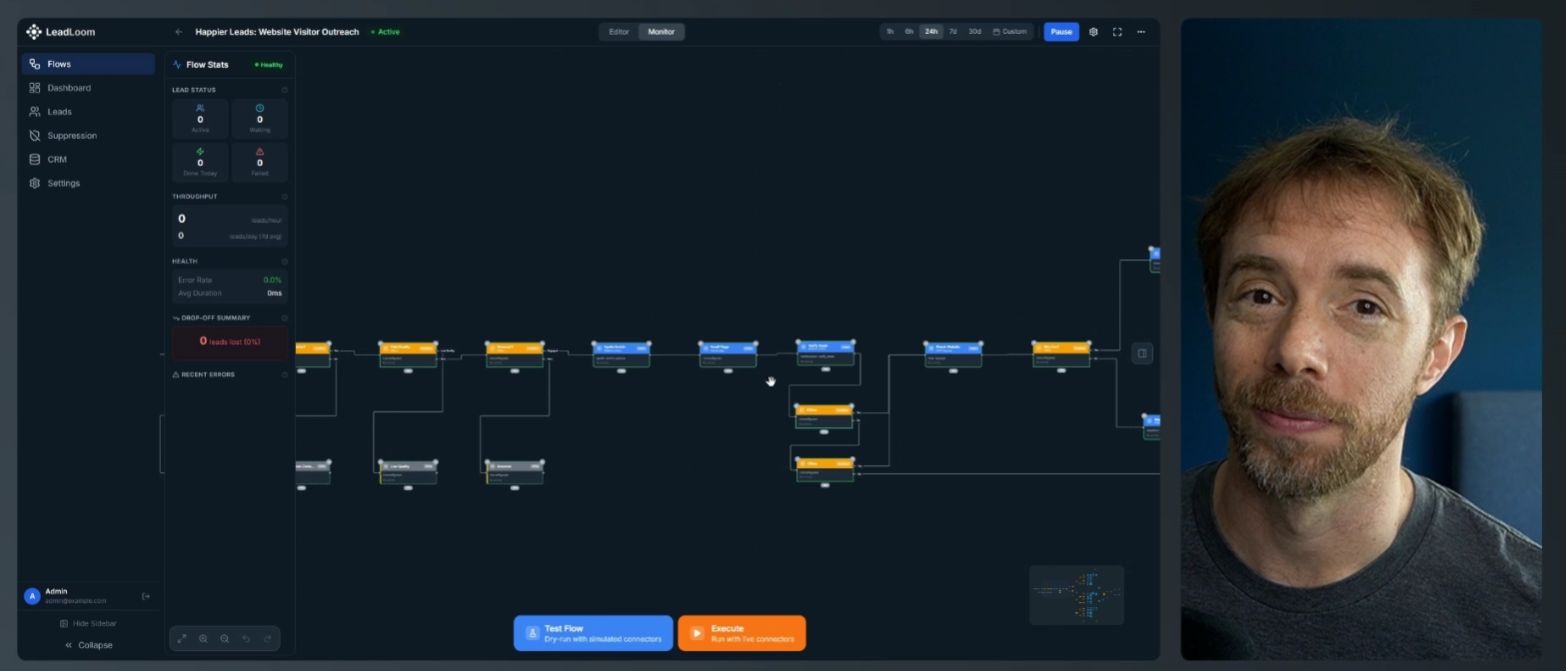This screenshot has width=1566, height=671.
Task: Click the Waiting clock icon
Action: pyautogui.click(x=260, y=108)
